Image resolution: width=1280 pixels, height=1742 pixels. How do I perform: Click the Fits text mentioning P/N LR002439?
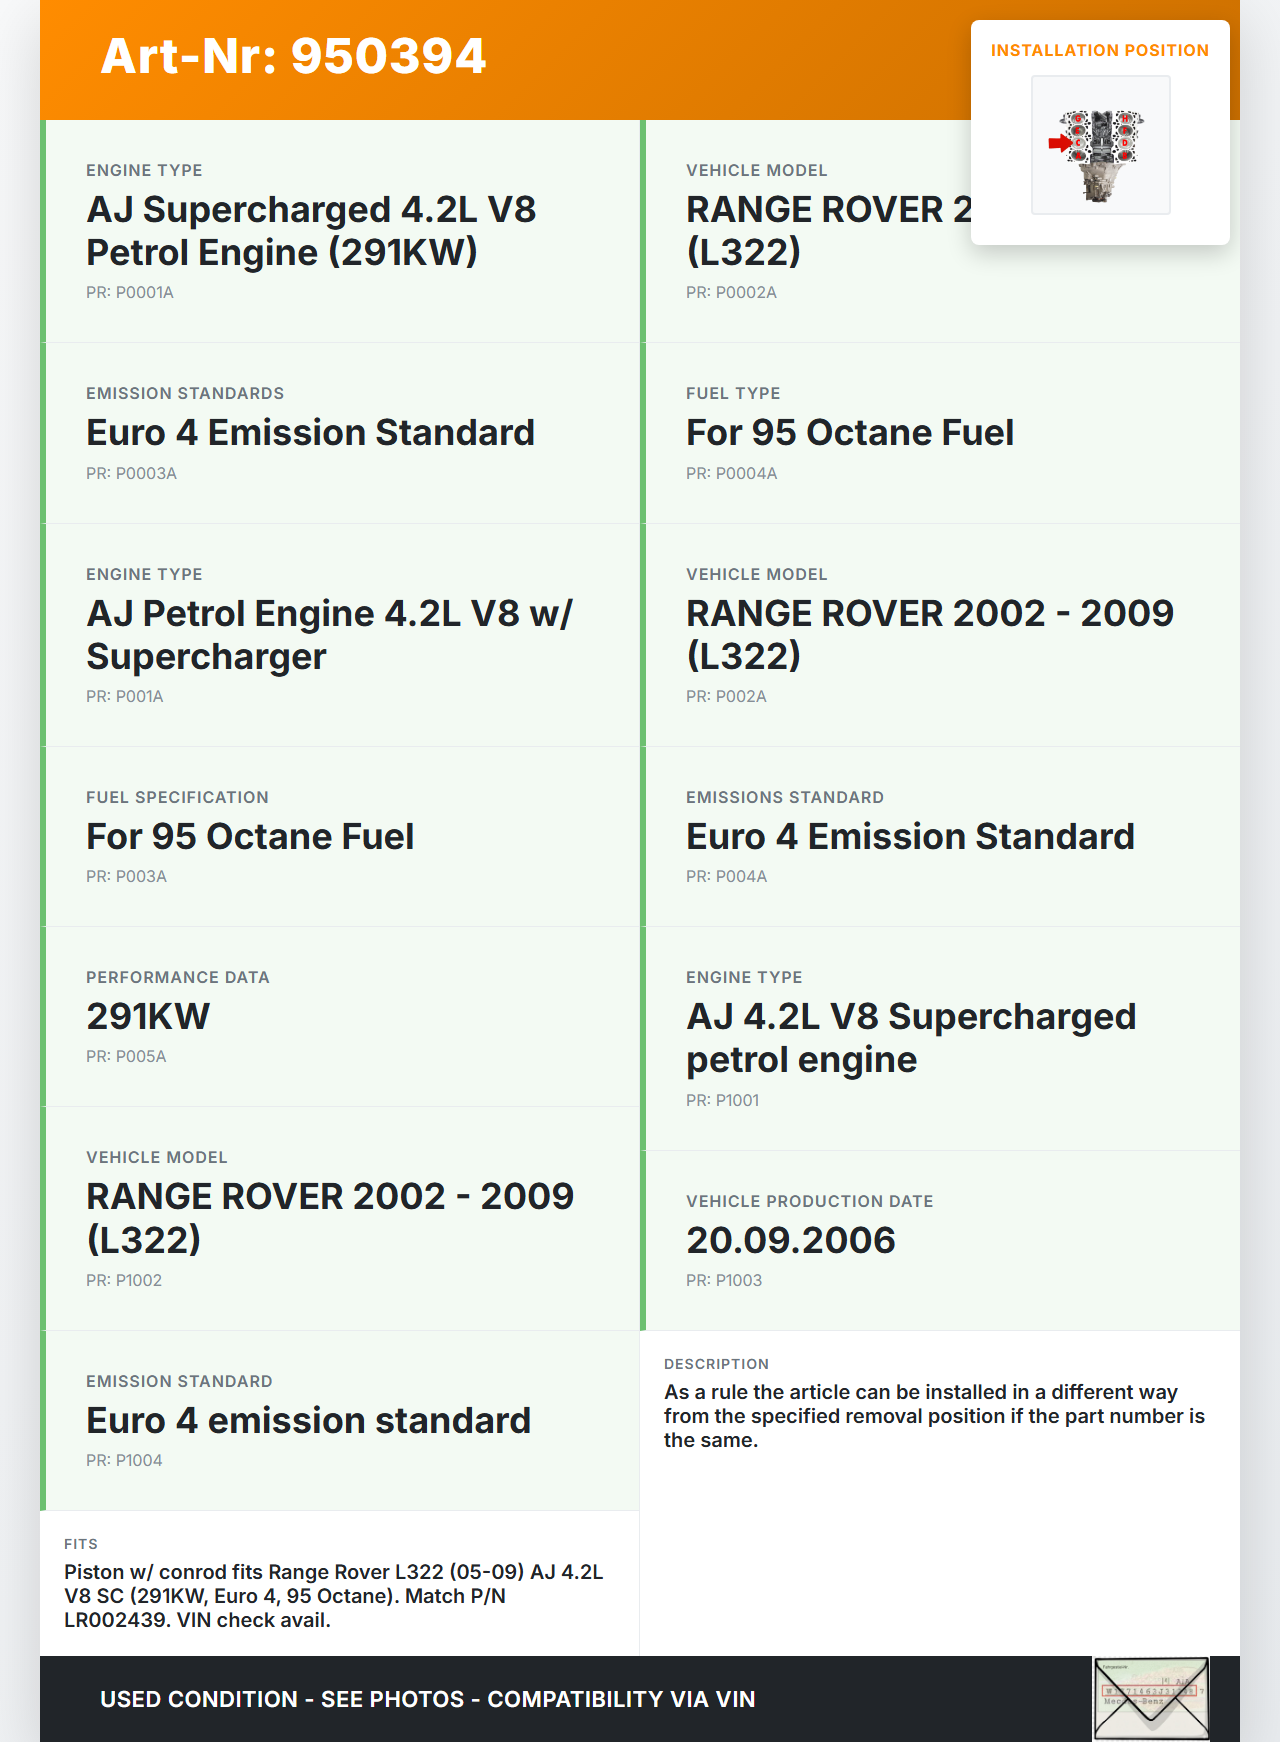[x=333, y=1596]
